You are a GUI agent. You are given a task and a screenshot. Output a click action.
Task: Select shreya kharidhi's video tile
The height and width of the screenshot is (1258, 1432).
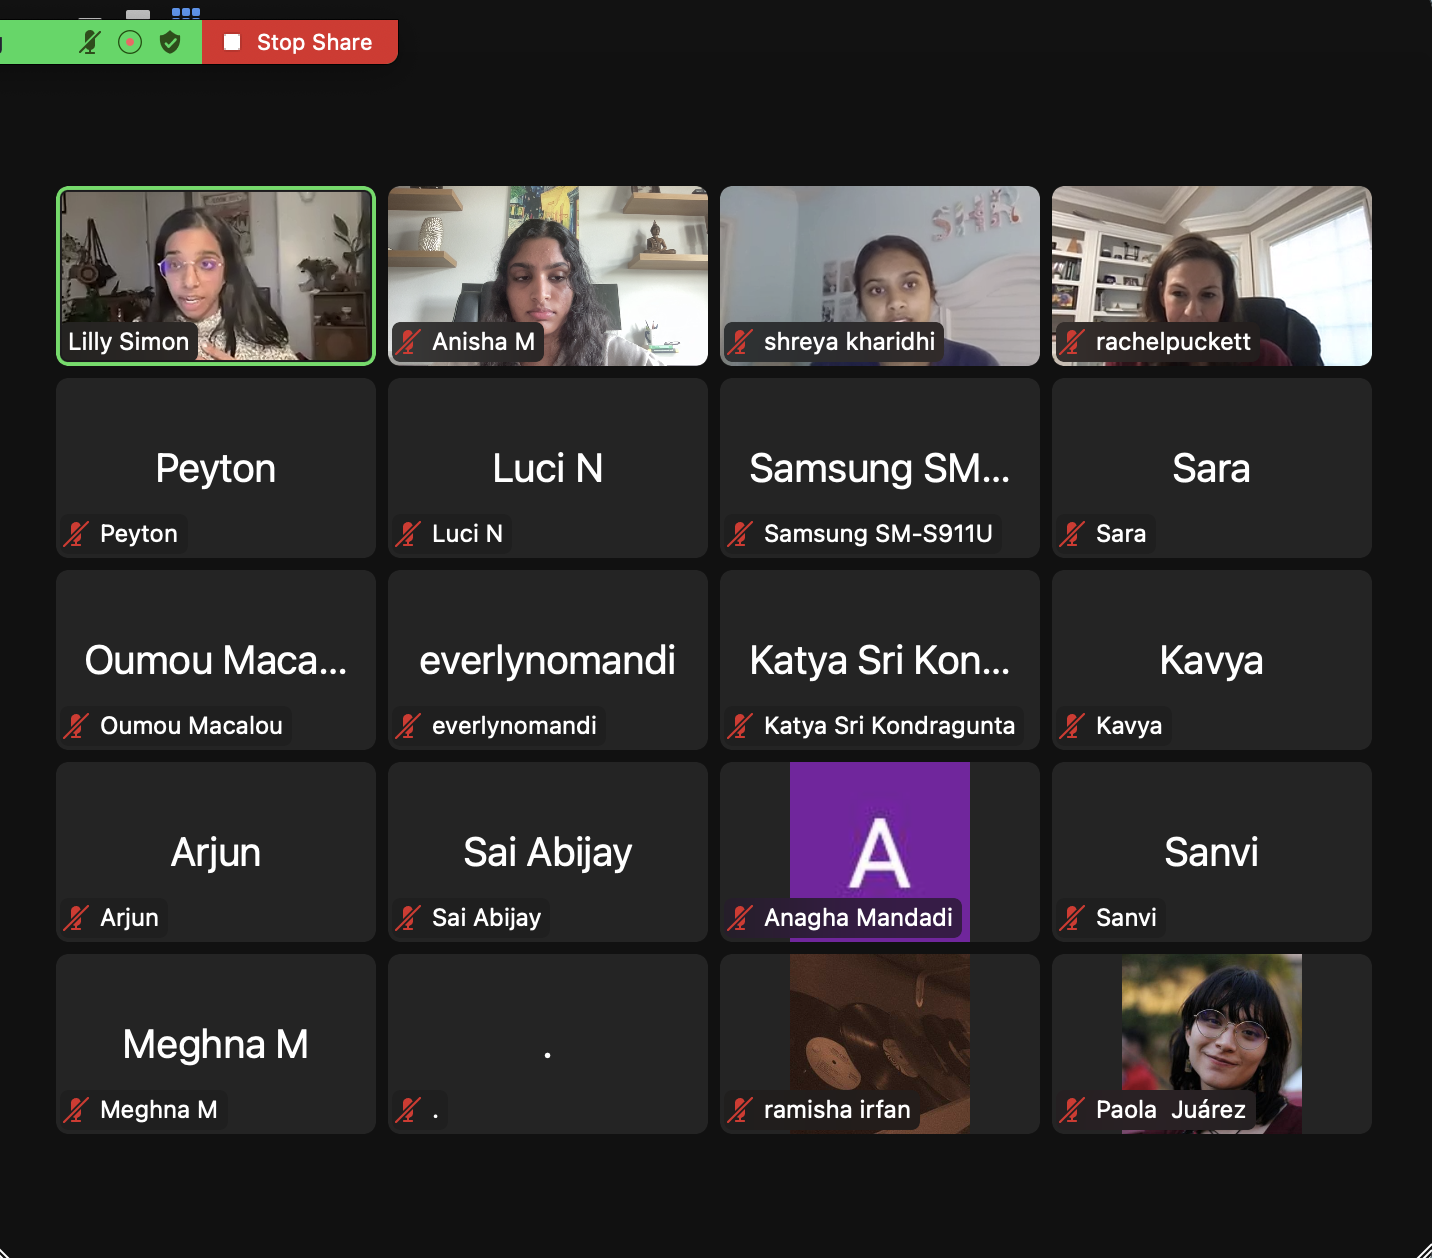880,275
